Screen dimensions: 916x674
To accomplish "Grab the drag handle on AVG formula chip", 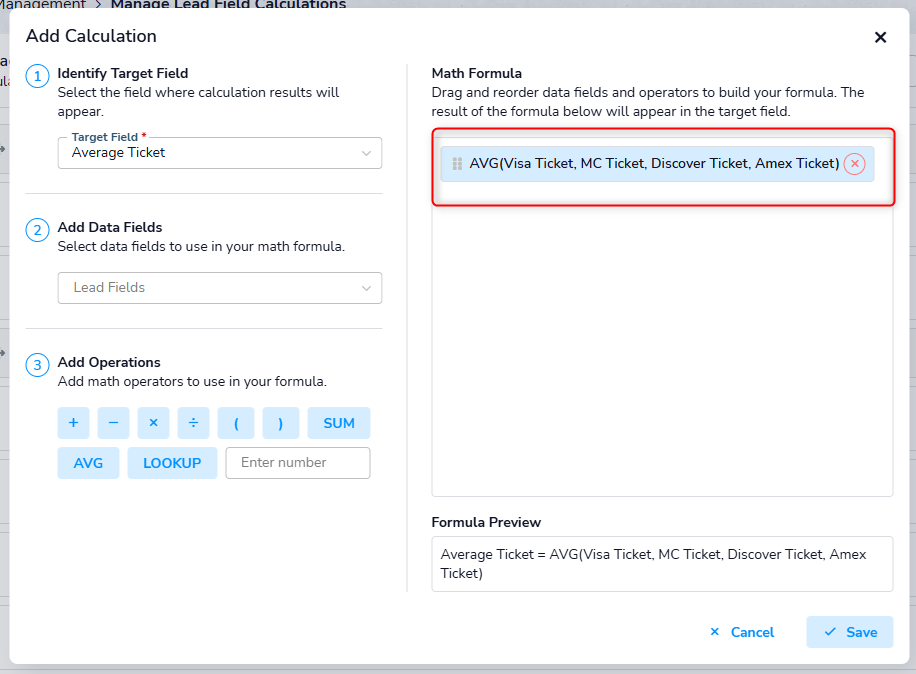I will (457, 164).
